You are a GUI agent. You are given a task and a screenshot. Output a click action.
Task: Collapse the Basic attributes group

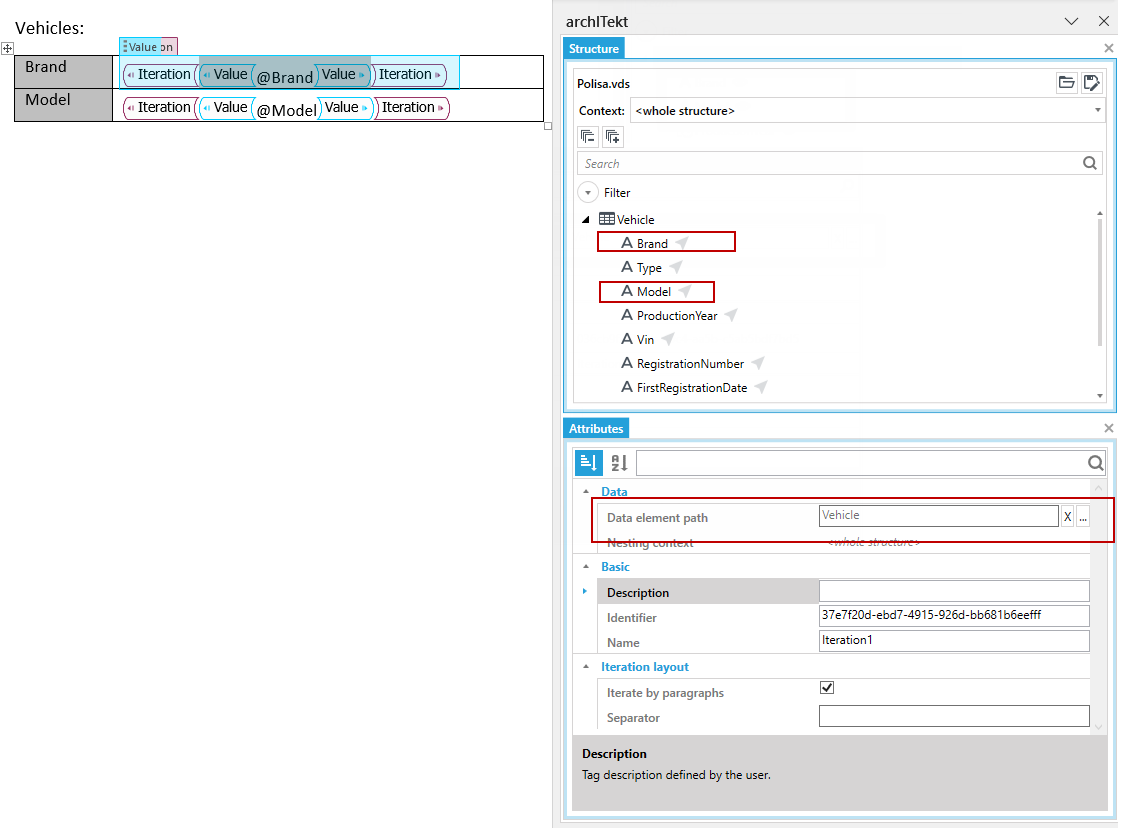tap(586, 567)
